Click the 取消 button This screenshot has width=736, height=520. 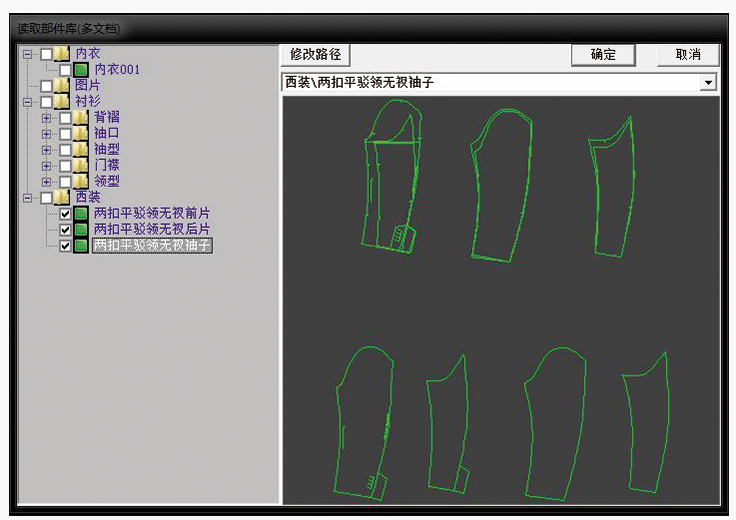point(688,55)
